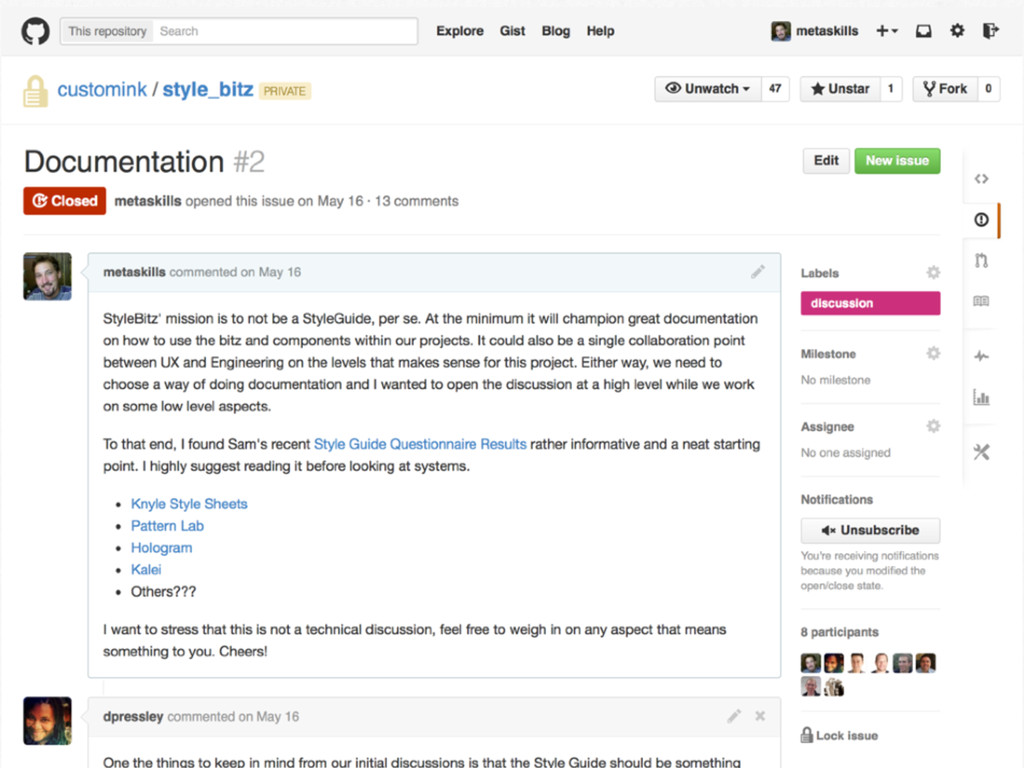Viewport: 1024px width, 768px height.
Task: Click the Lock issue link
Action: click(839, 735)
